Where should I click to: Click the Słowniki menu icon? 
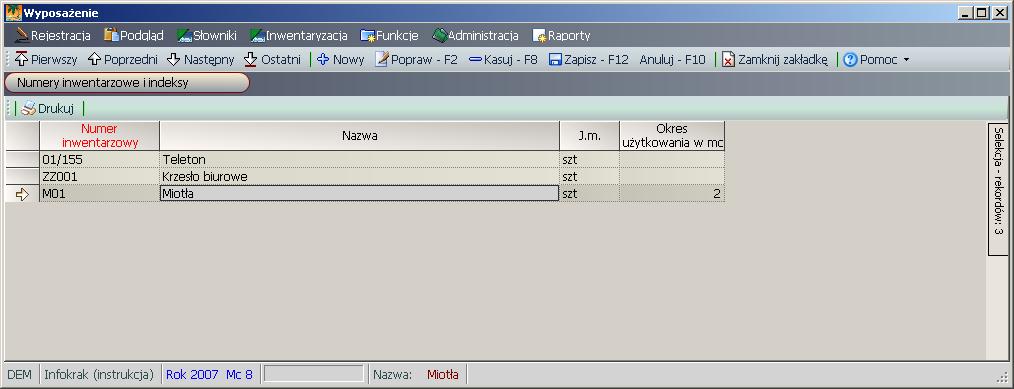184,36
